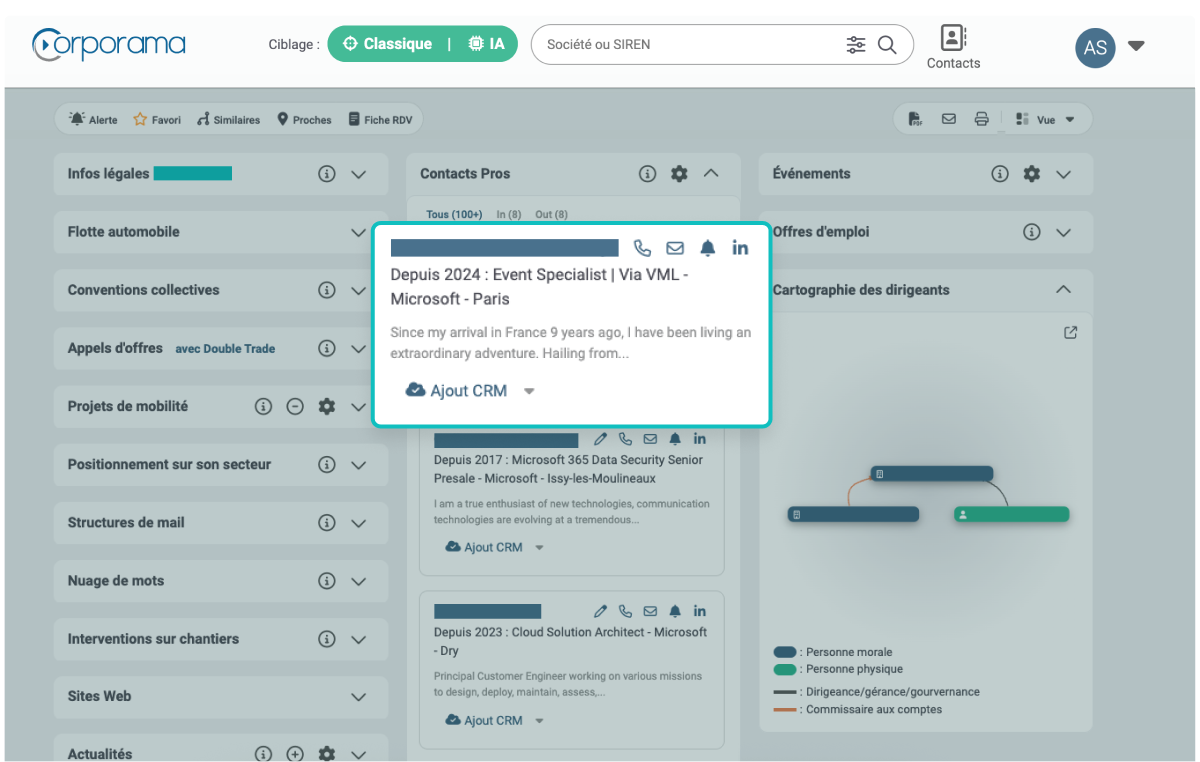1200x762 pixels.
Task: Edit the Microsoft 365 Data Security contact
Action: [x=601, y=439]
